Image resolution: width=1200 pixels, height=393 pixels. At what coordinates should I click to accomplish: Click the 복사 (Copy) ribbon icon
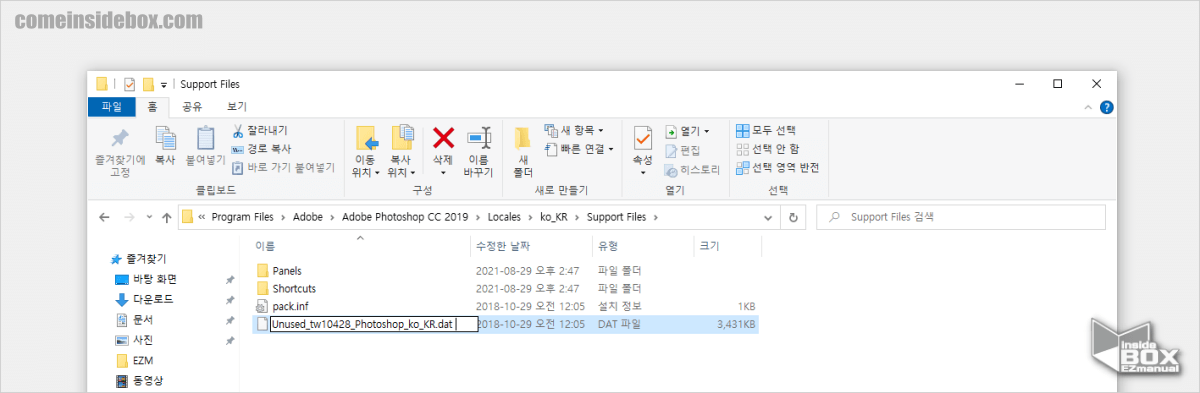(x=165, y=147)
